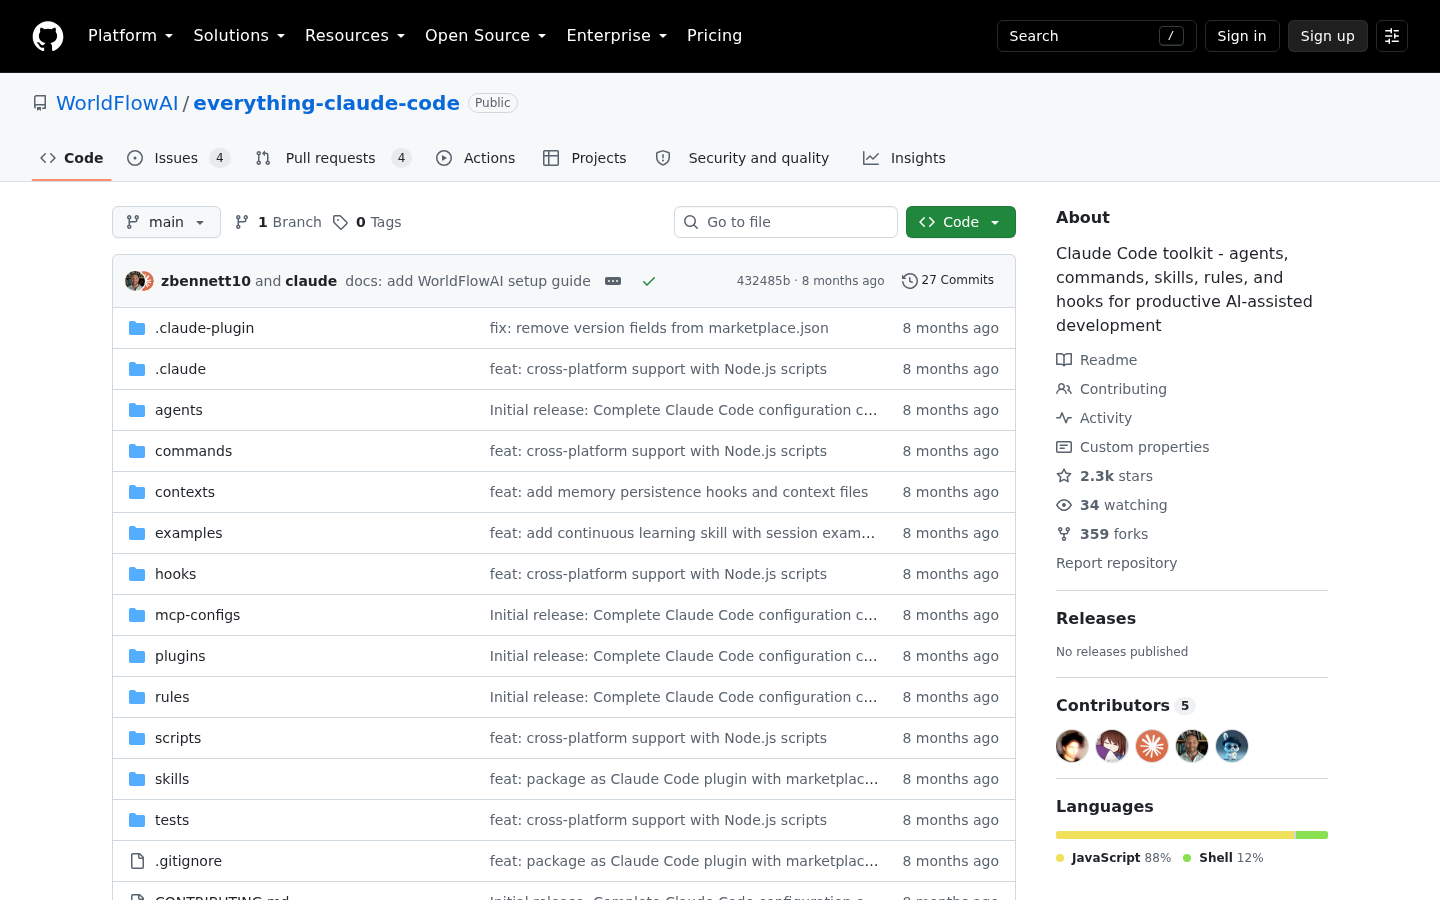Expand the Resources menu
1440x900 pixels.
[x=355, y=36]
